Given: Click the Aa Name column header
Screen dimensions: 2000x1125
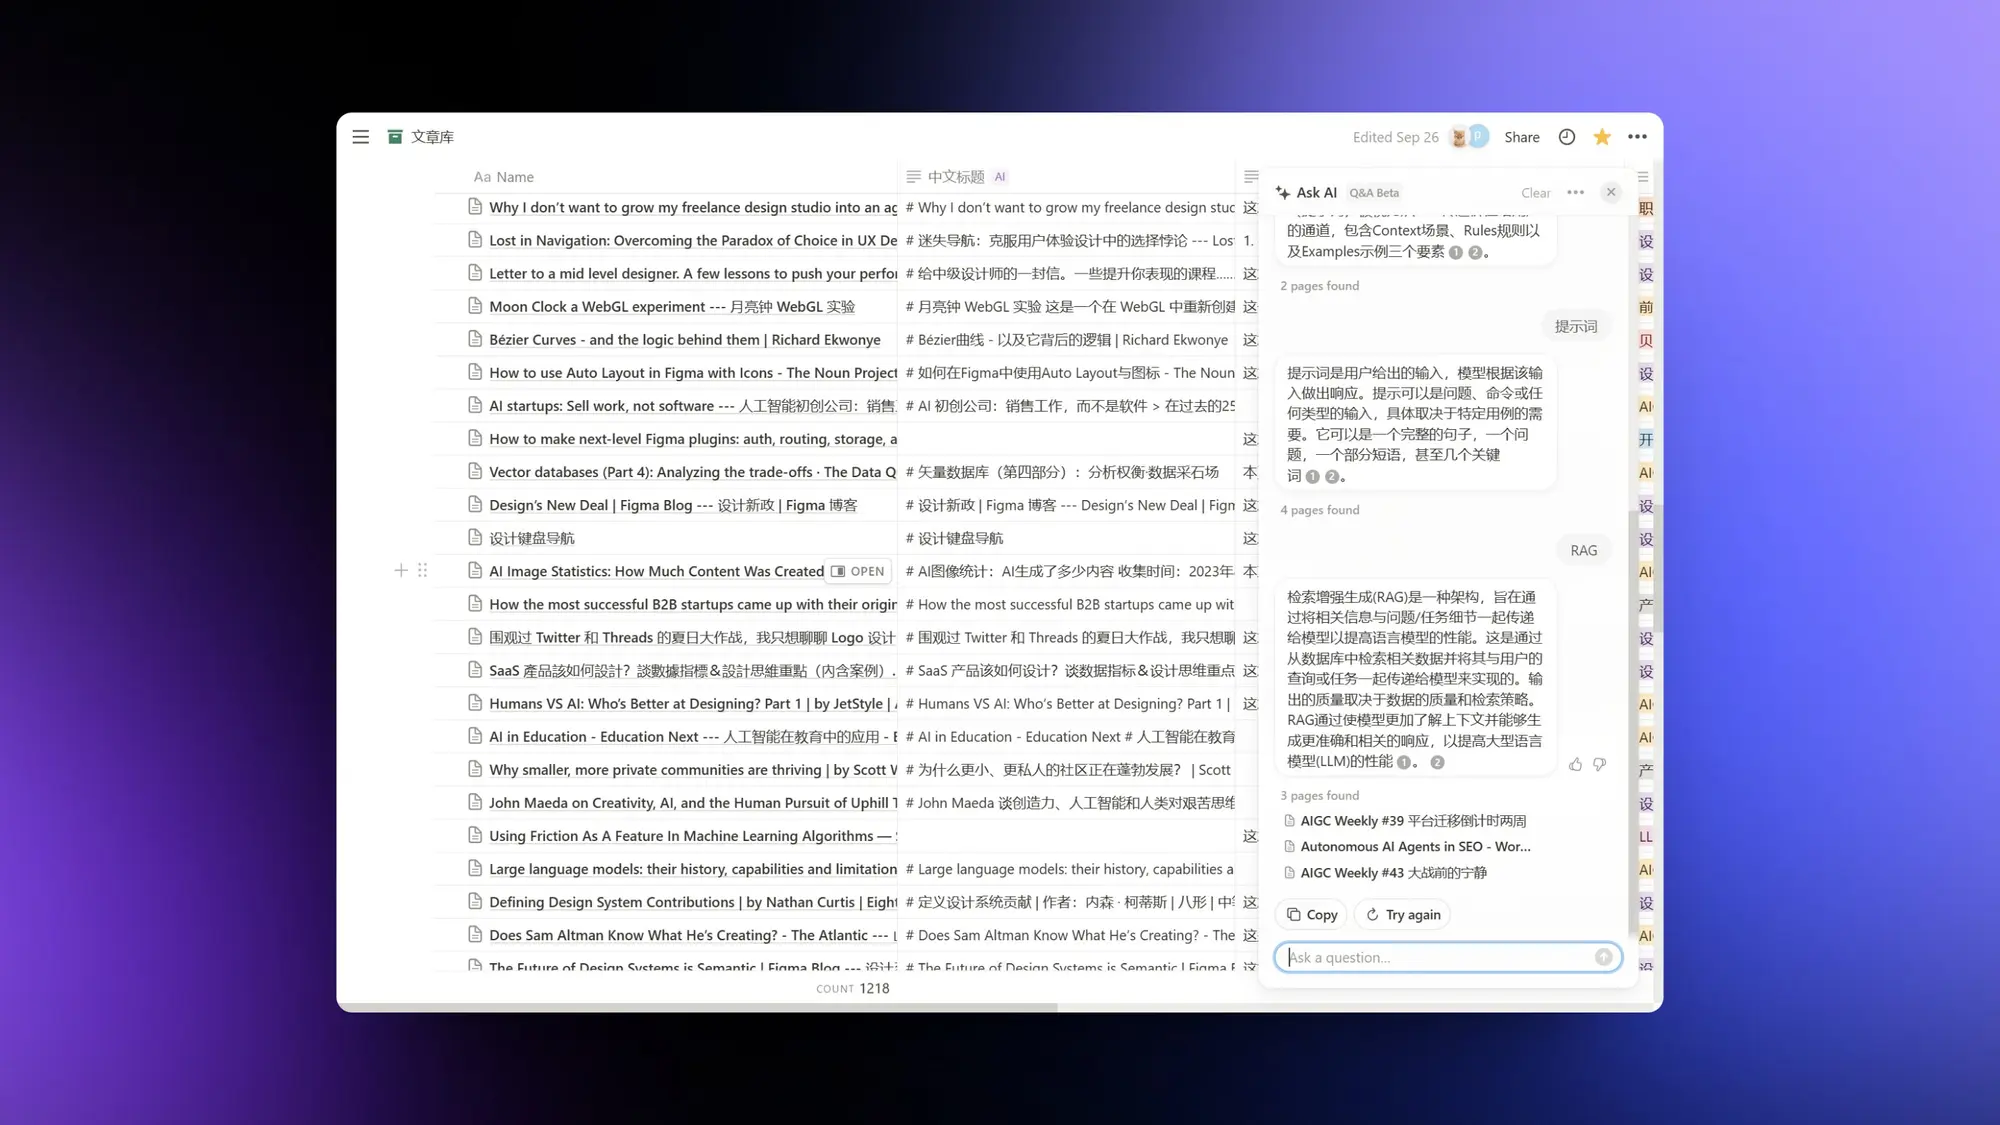Looking at the screenshot, I should (x=504, y=177).
